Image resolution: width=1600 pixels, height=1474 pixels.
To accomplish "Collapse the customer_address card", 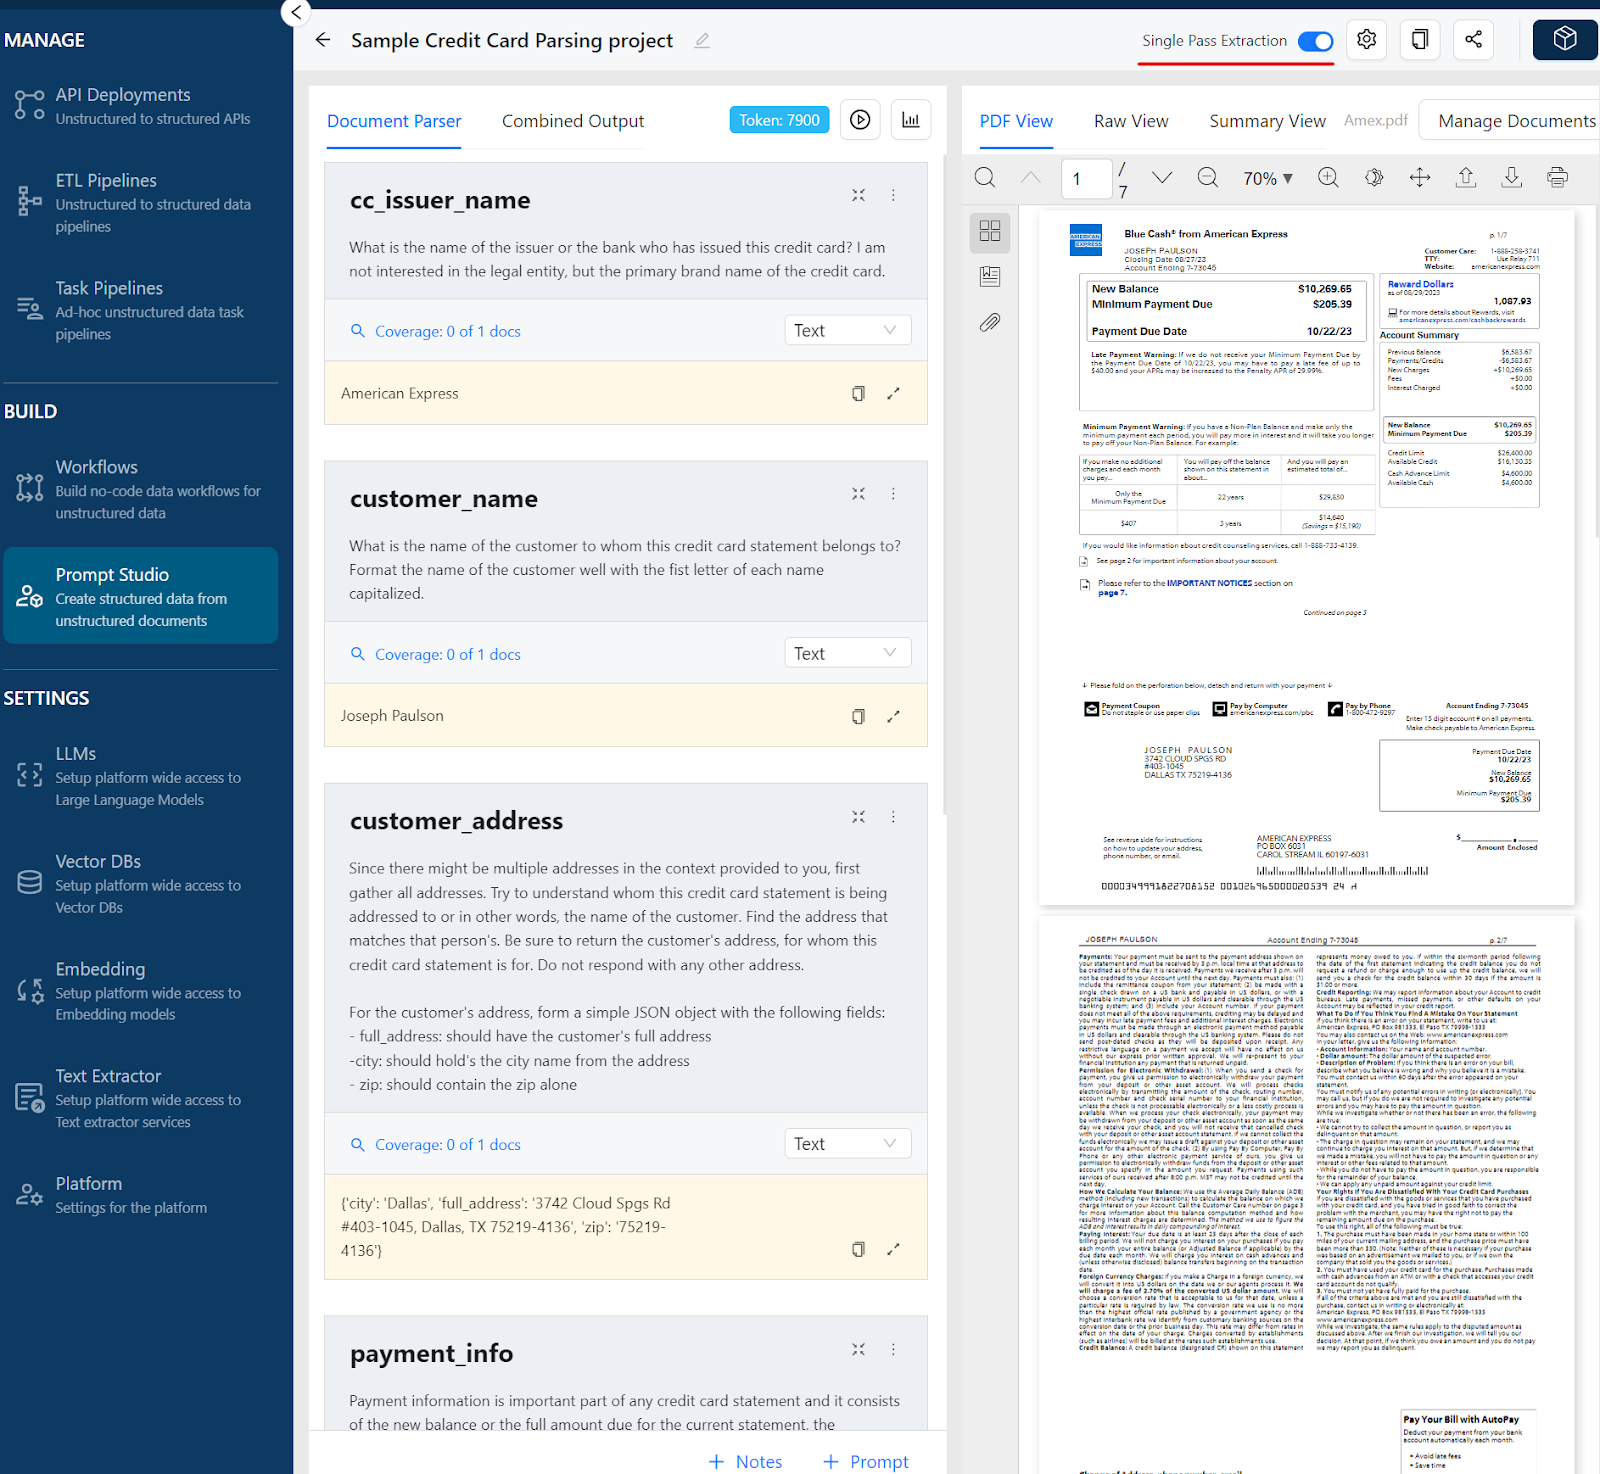I will [x=858, y=817].
